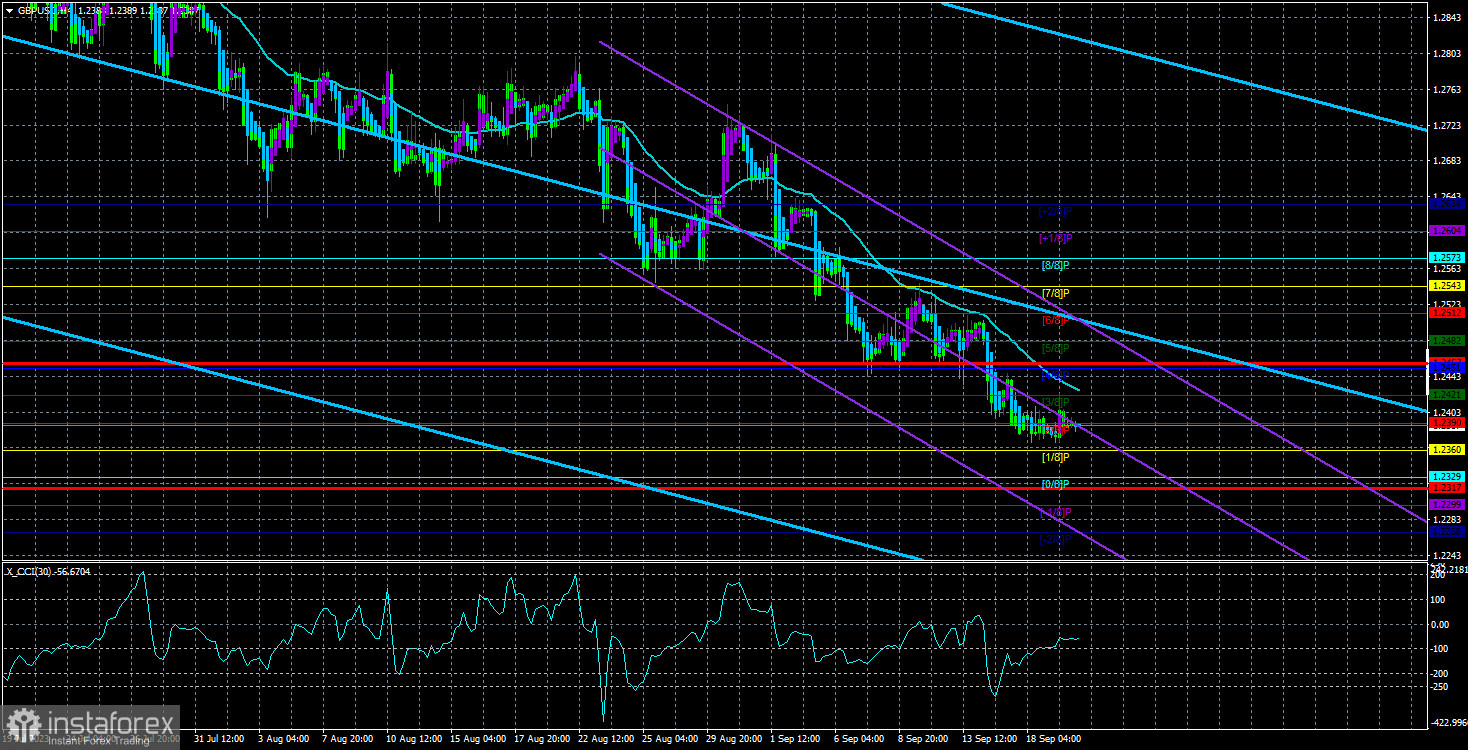Click the 1.2512 red price label

point(1448,313)
